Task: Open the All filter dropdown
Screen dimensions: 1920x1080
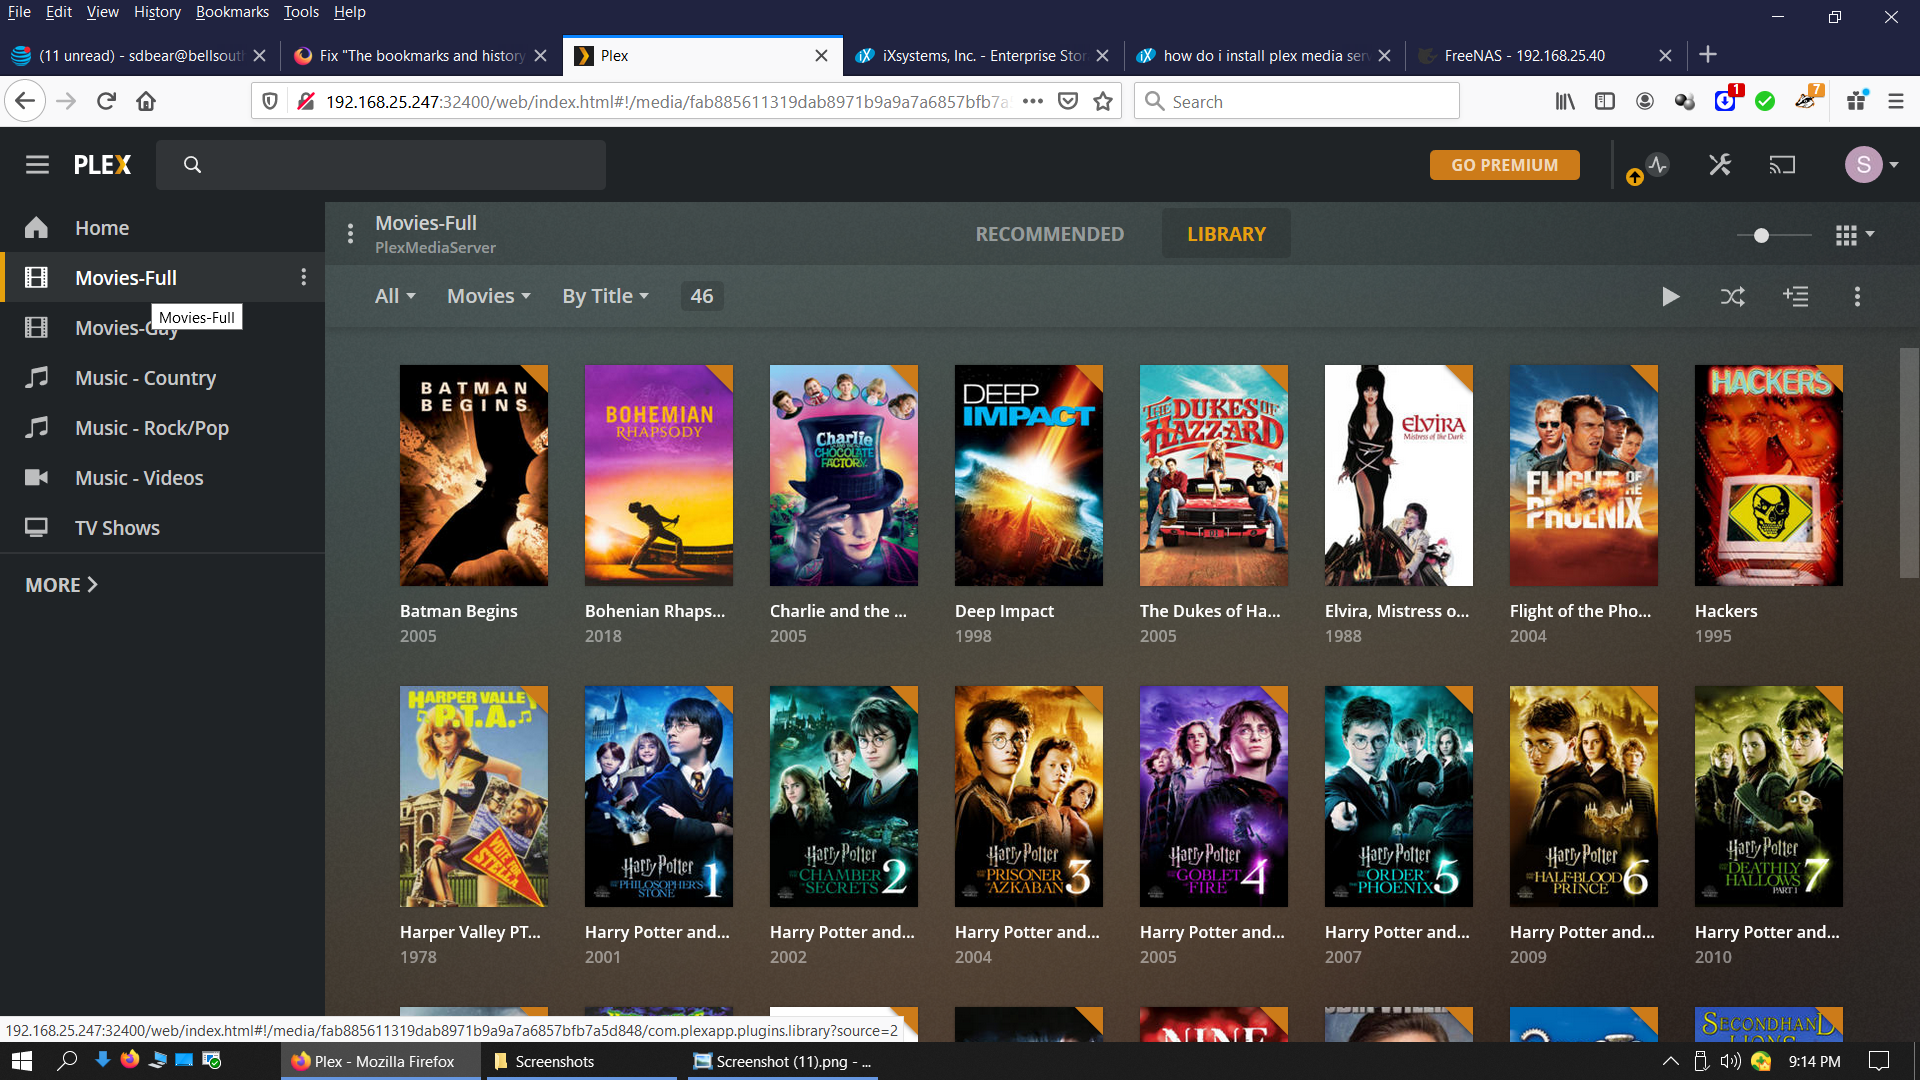Action: tap(395, 296)
